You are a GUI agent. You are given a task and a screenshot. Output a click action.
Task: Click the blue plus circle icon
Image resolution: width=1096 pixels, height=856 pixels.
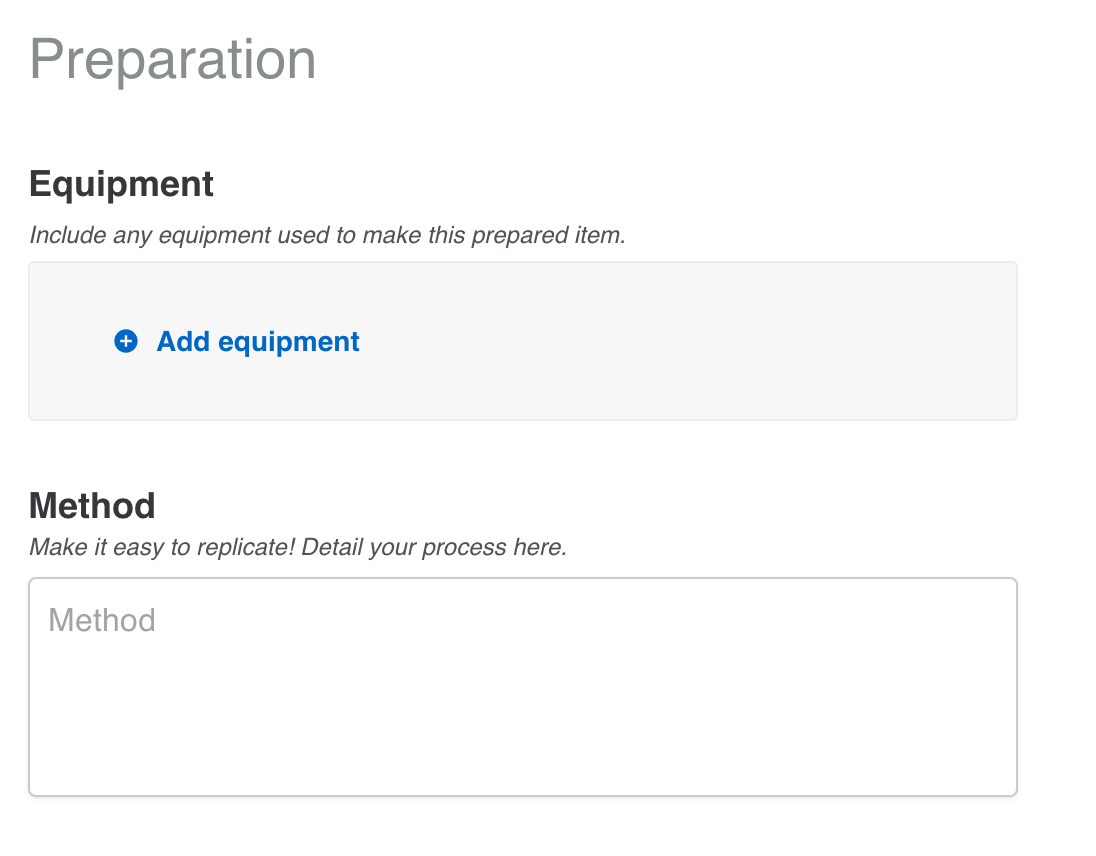(126, 342)
